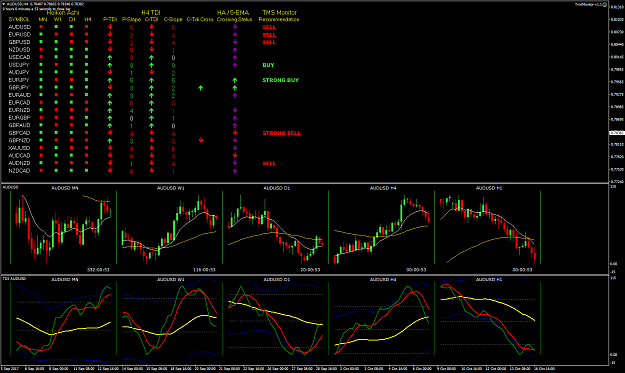Image resolution: width=625 pixels, height=373 pixels.
Task: Select the EURNZD symbol label
Action: (x=20, y=110)
